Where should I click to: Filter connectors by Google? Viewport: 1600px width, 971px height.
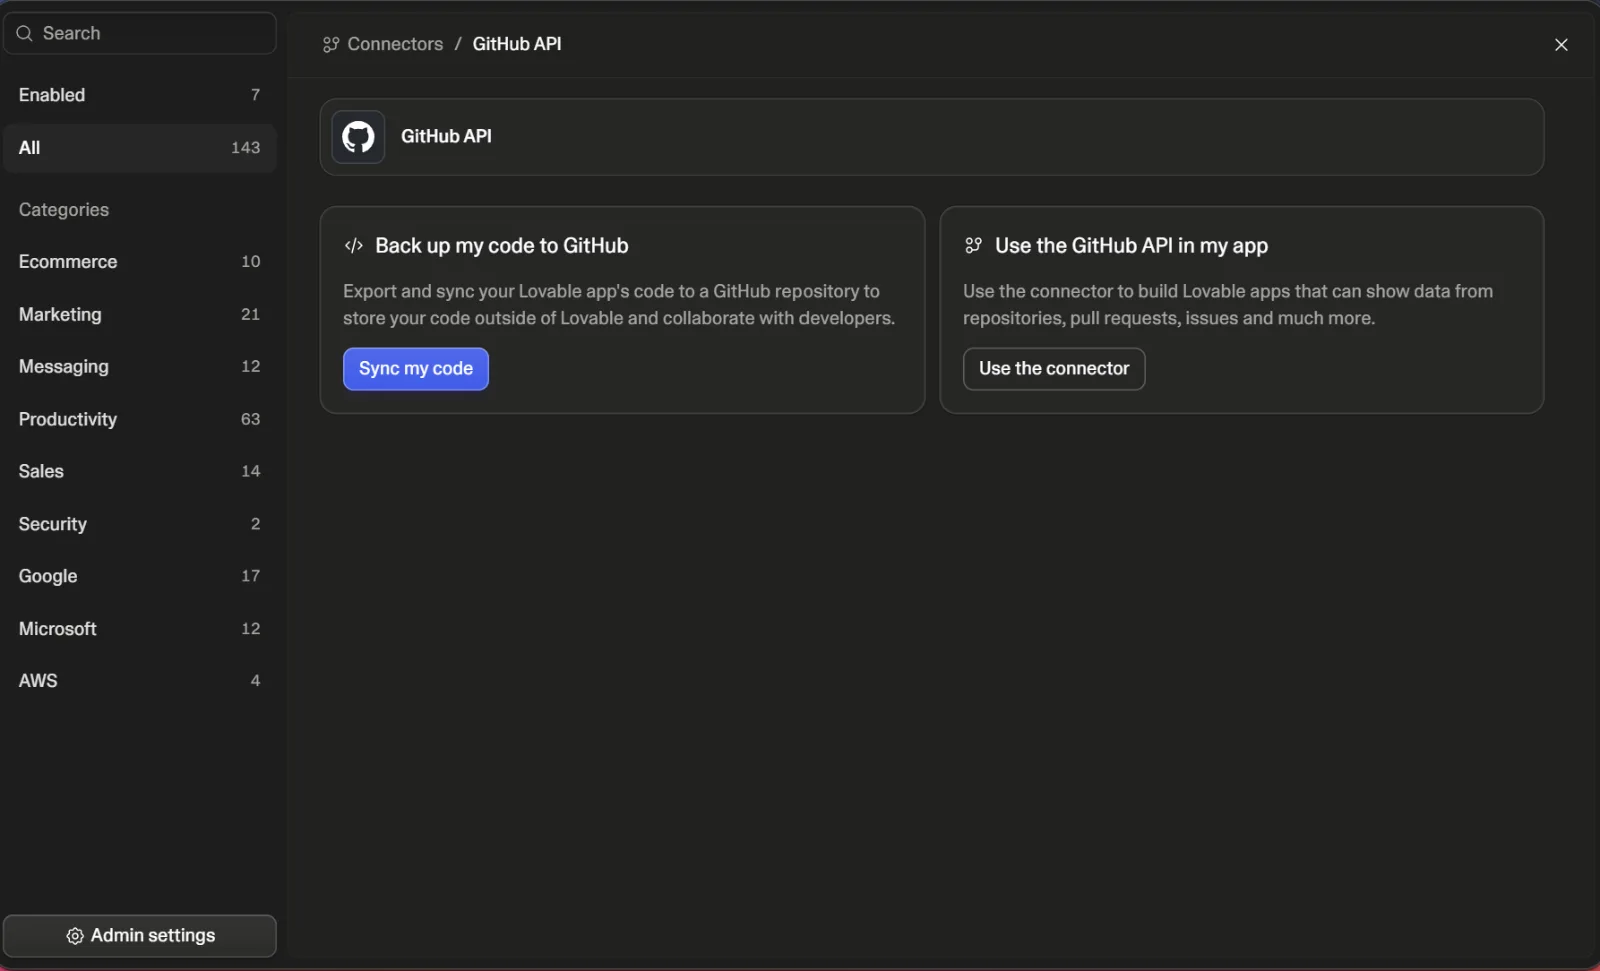point(140,576)
